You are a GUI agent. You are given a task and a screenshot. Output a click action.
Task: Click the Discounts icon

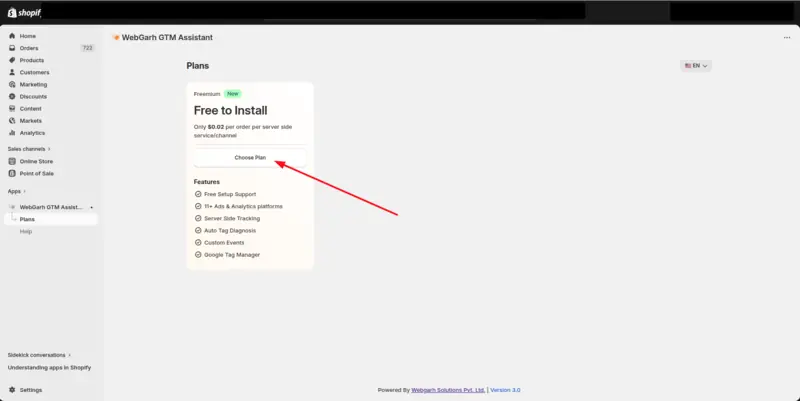tap(12, 96)
